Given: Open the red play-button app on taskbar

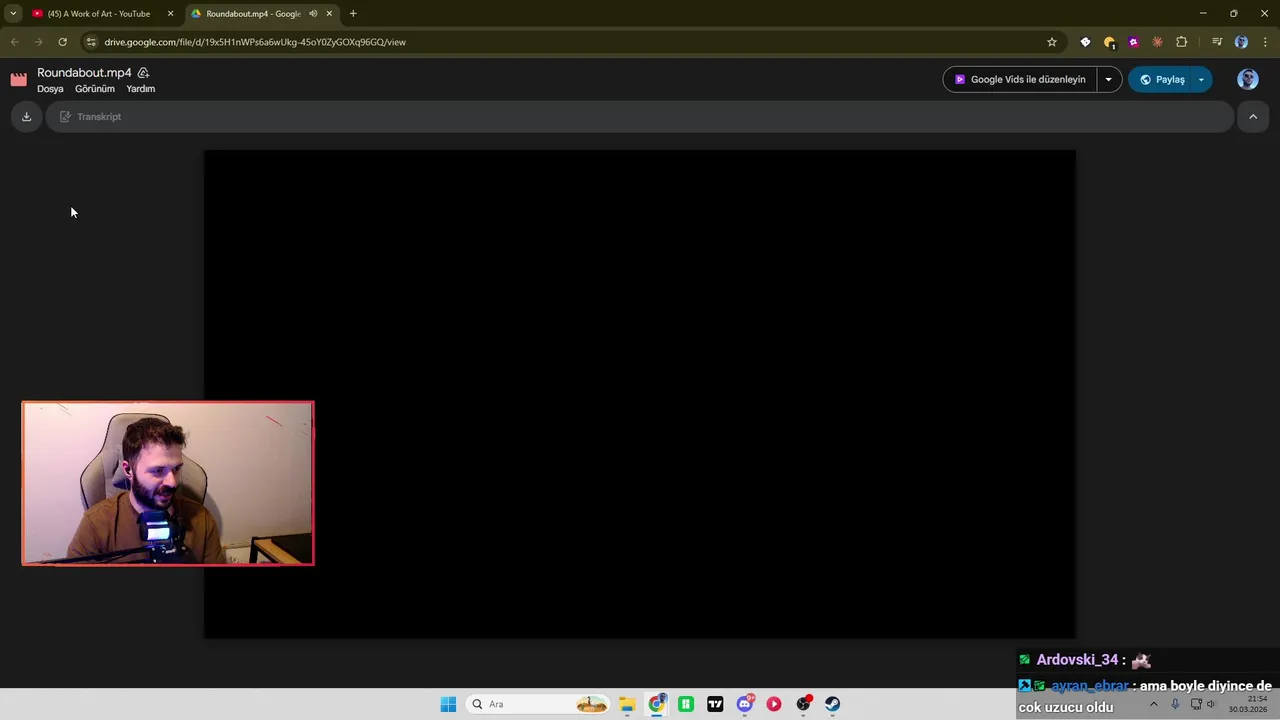Looking at the screenshot, I should 774,704.
